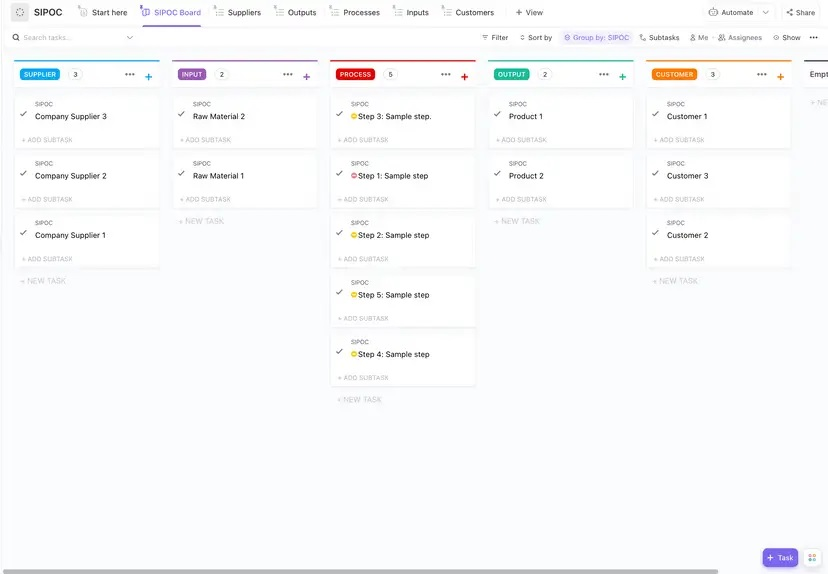
Task: Open the Filter tool
Action: (495, 37)
